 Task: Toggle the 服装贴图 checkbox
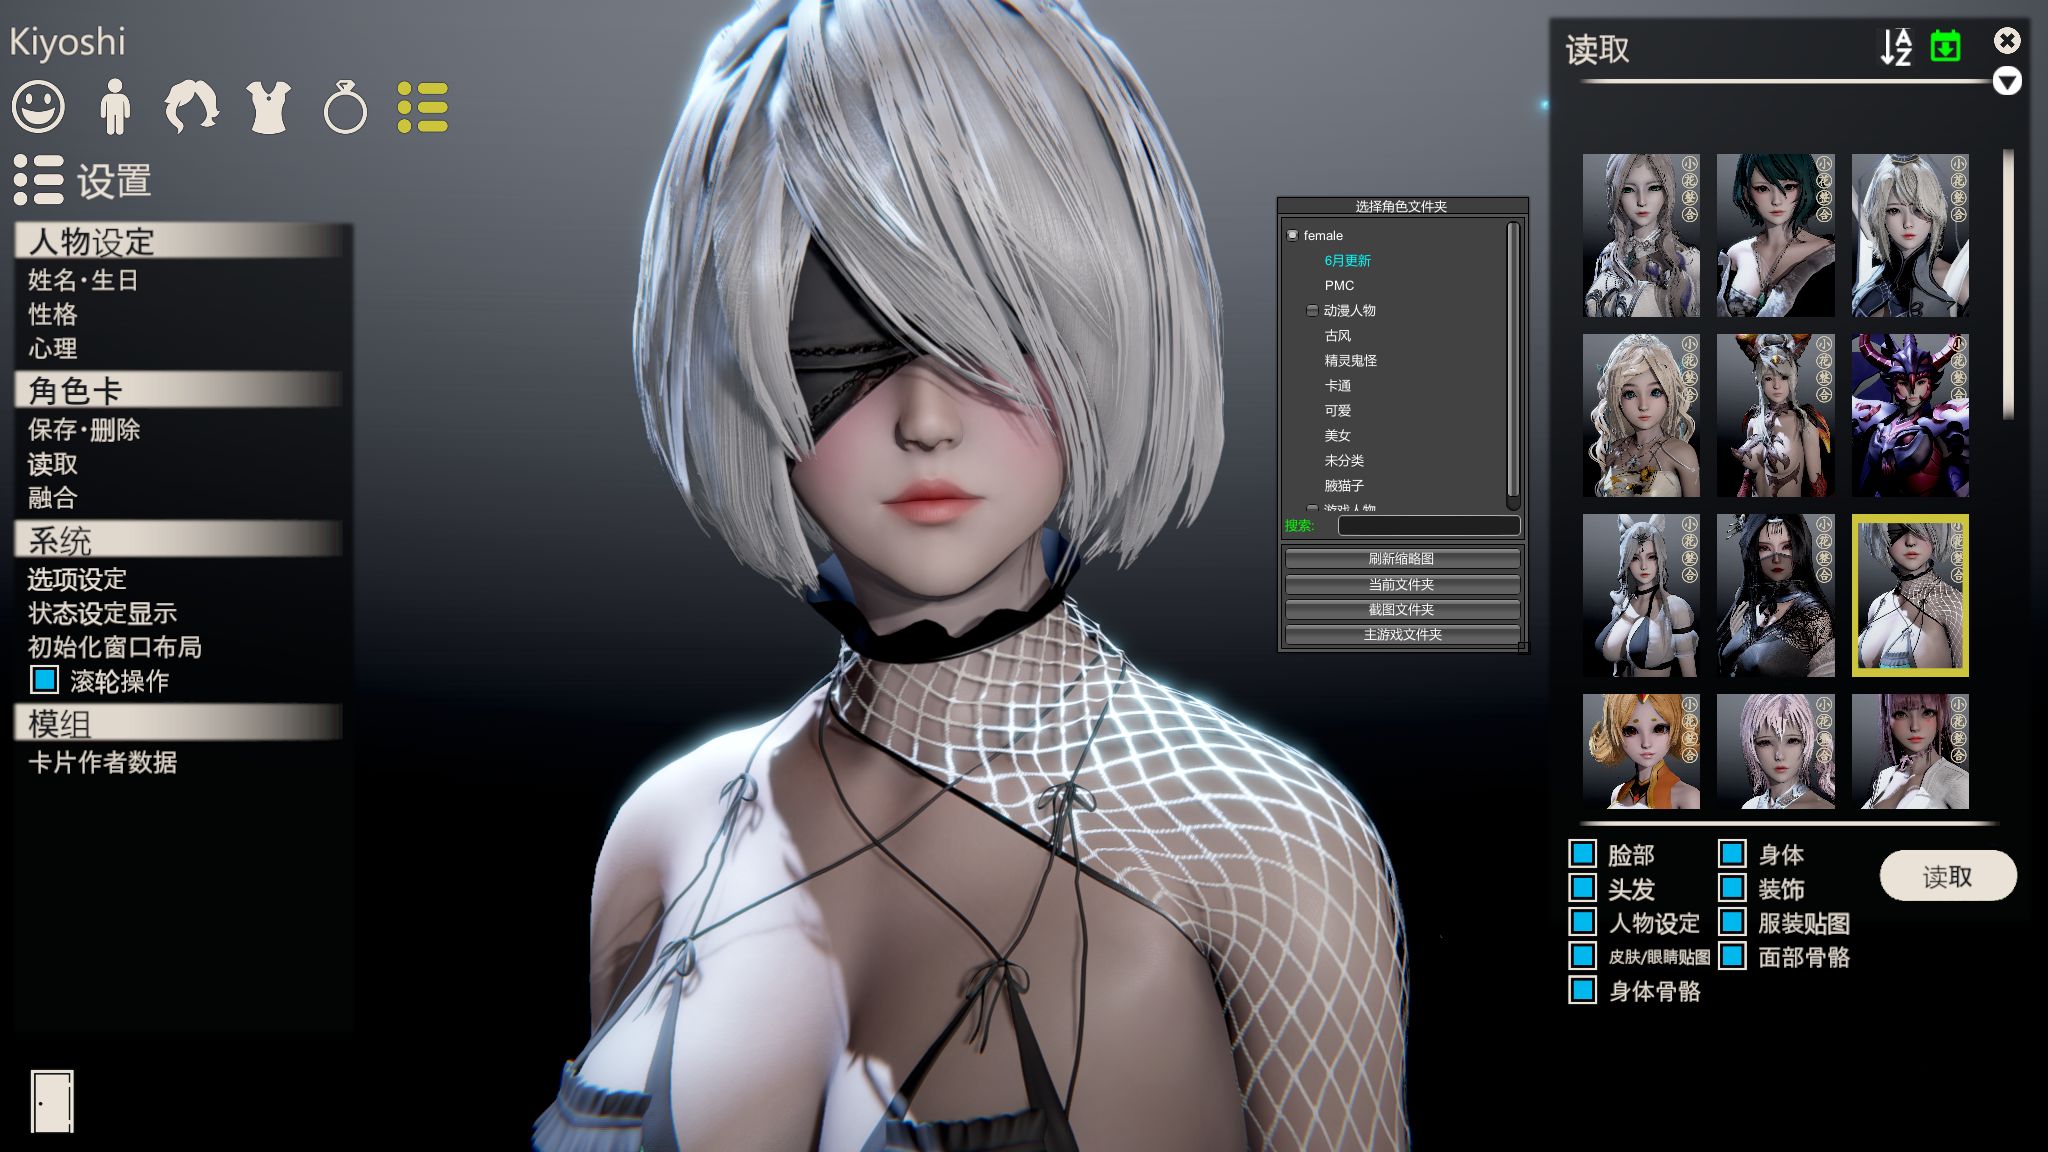coord(1732,922)
